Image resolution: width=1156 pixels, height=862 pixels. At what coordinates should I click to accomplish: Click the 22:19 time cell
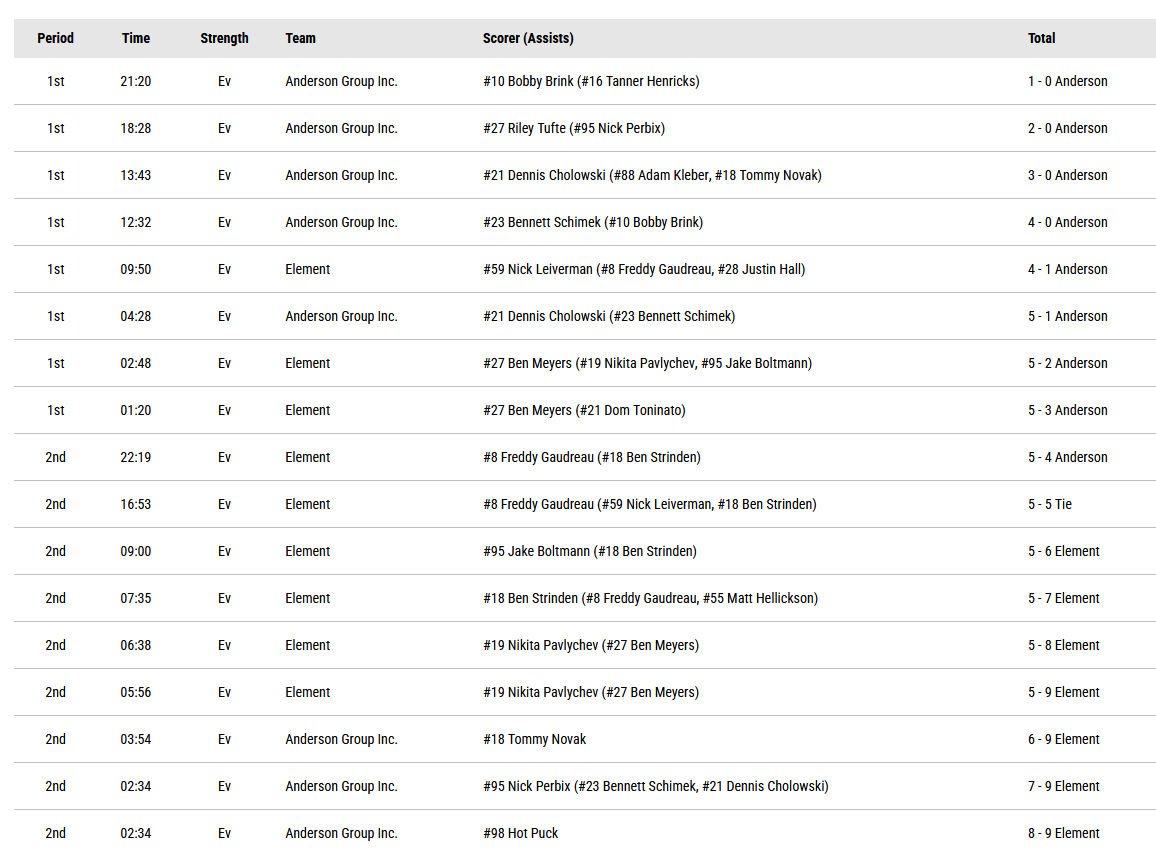(x=136, y=457)
